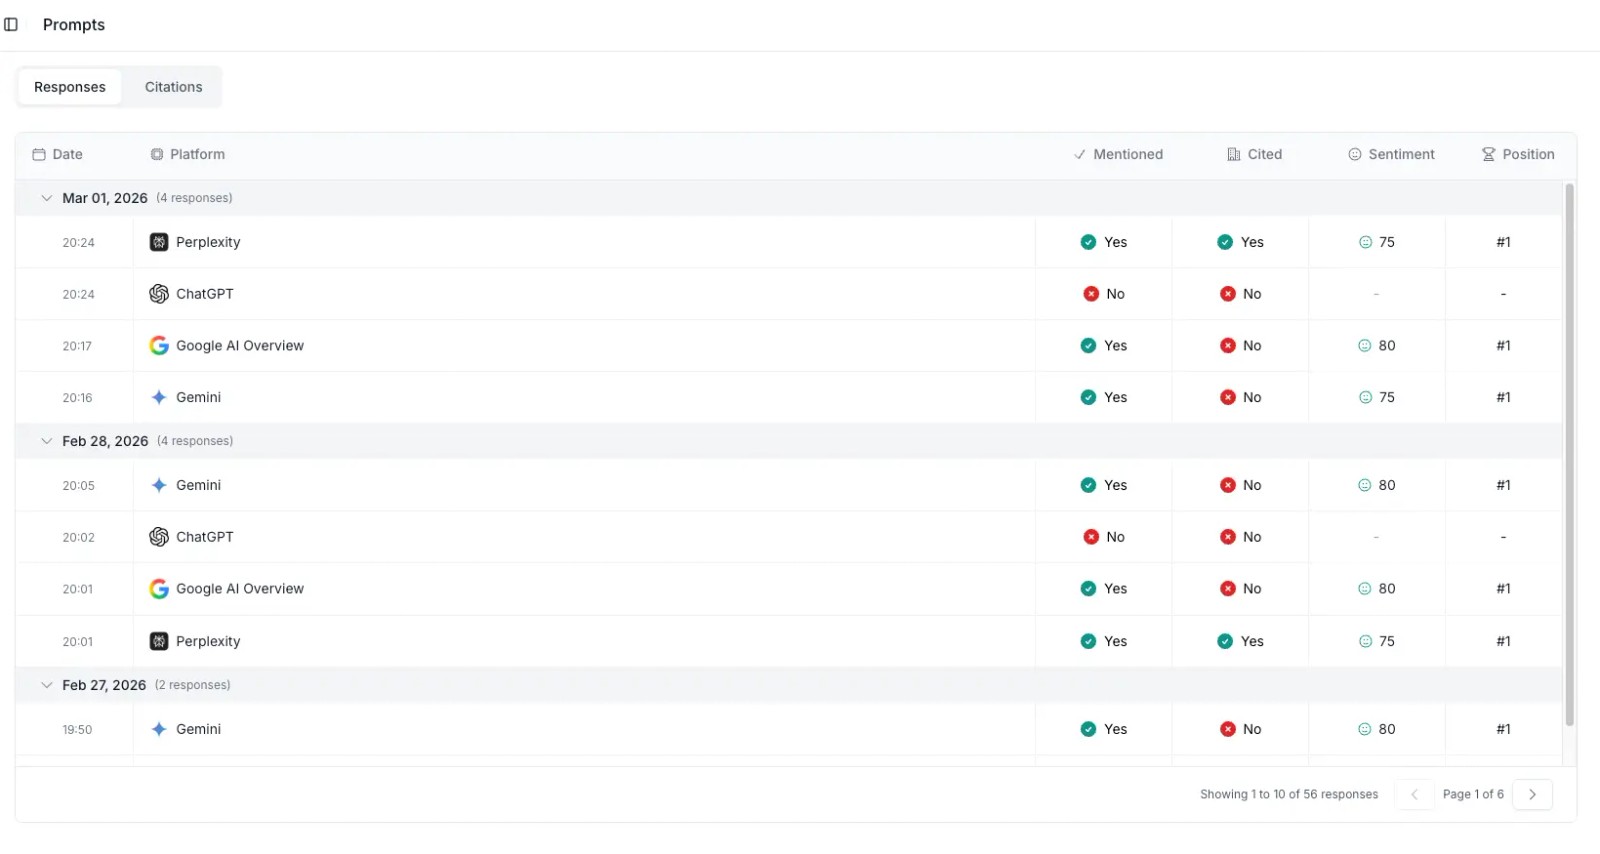Click the Perplexity icon in the 20:24 row
This screenshot has height=854, width=1600.
[x=159, y=242]
